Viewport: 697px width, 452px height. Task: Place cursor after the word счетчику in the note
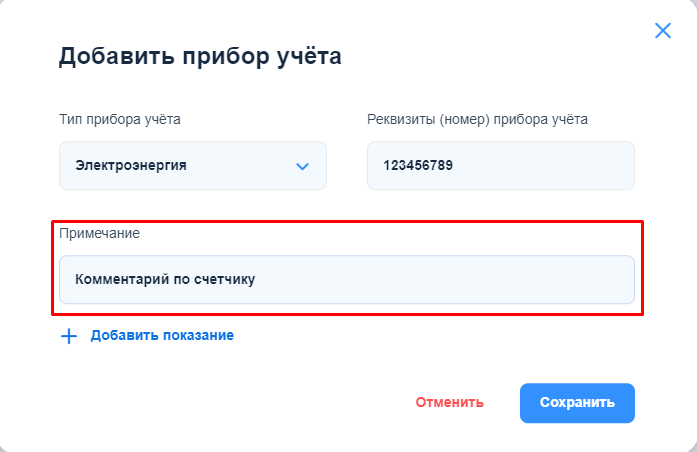257,280
